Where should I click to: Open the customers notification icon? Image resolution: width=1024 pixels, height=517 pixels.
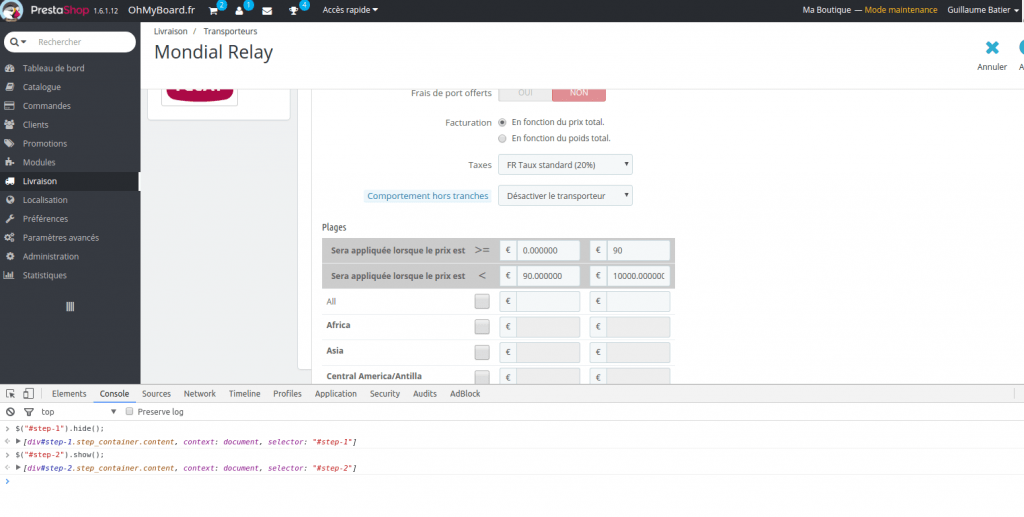click(240, 10)
